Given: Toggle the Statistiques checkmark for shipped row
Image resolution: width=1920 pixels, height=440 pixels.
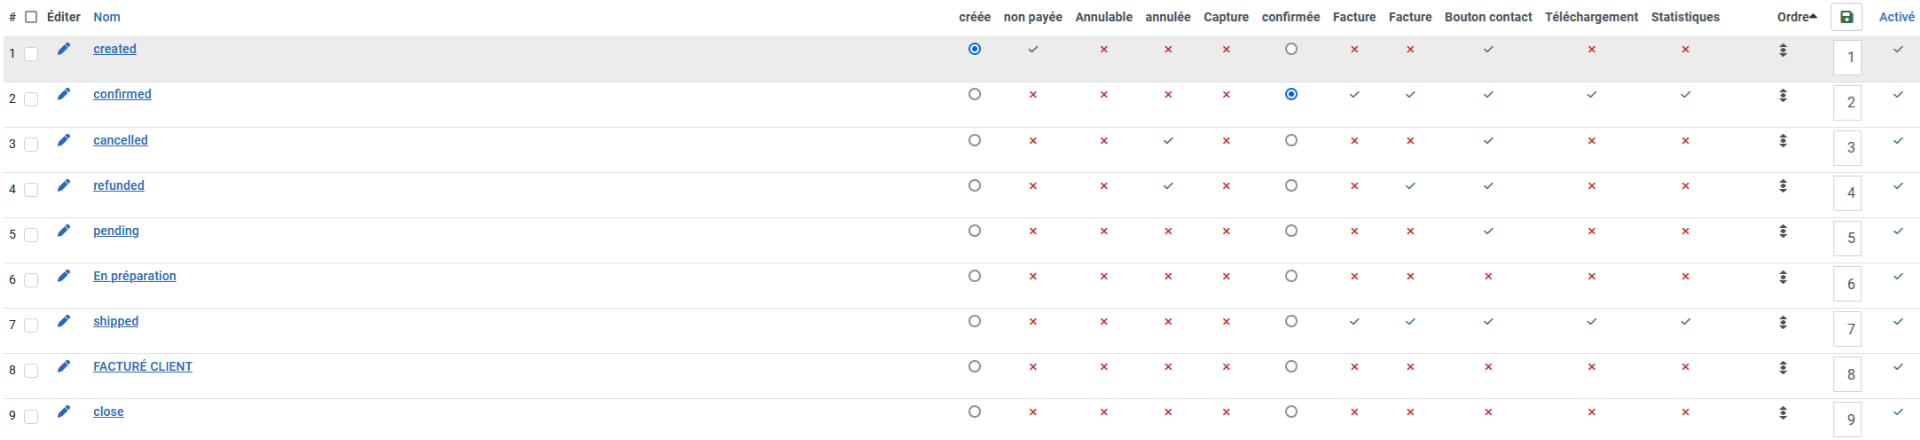Looking at the screenshot, I should point(1685,322).
